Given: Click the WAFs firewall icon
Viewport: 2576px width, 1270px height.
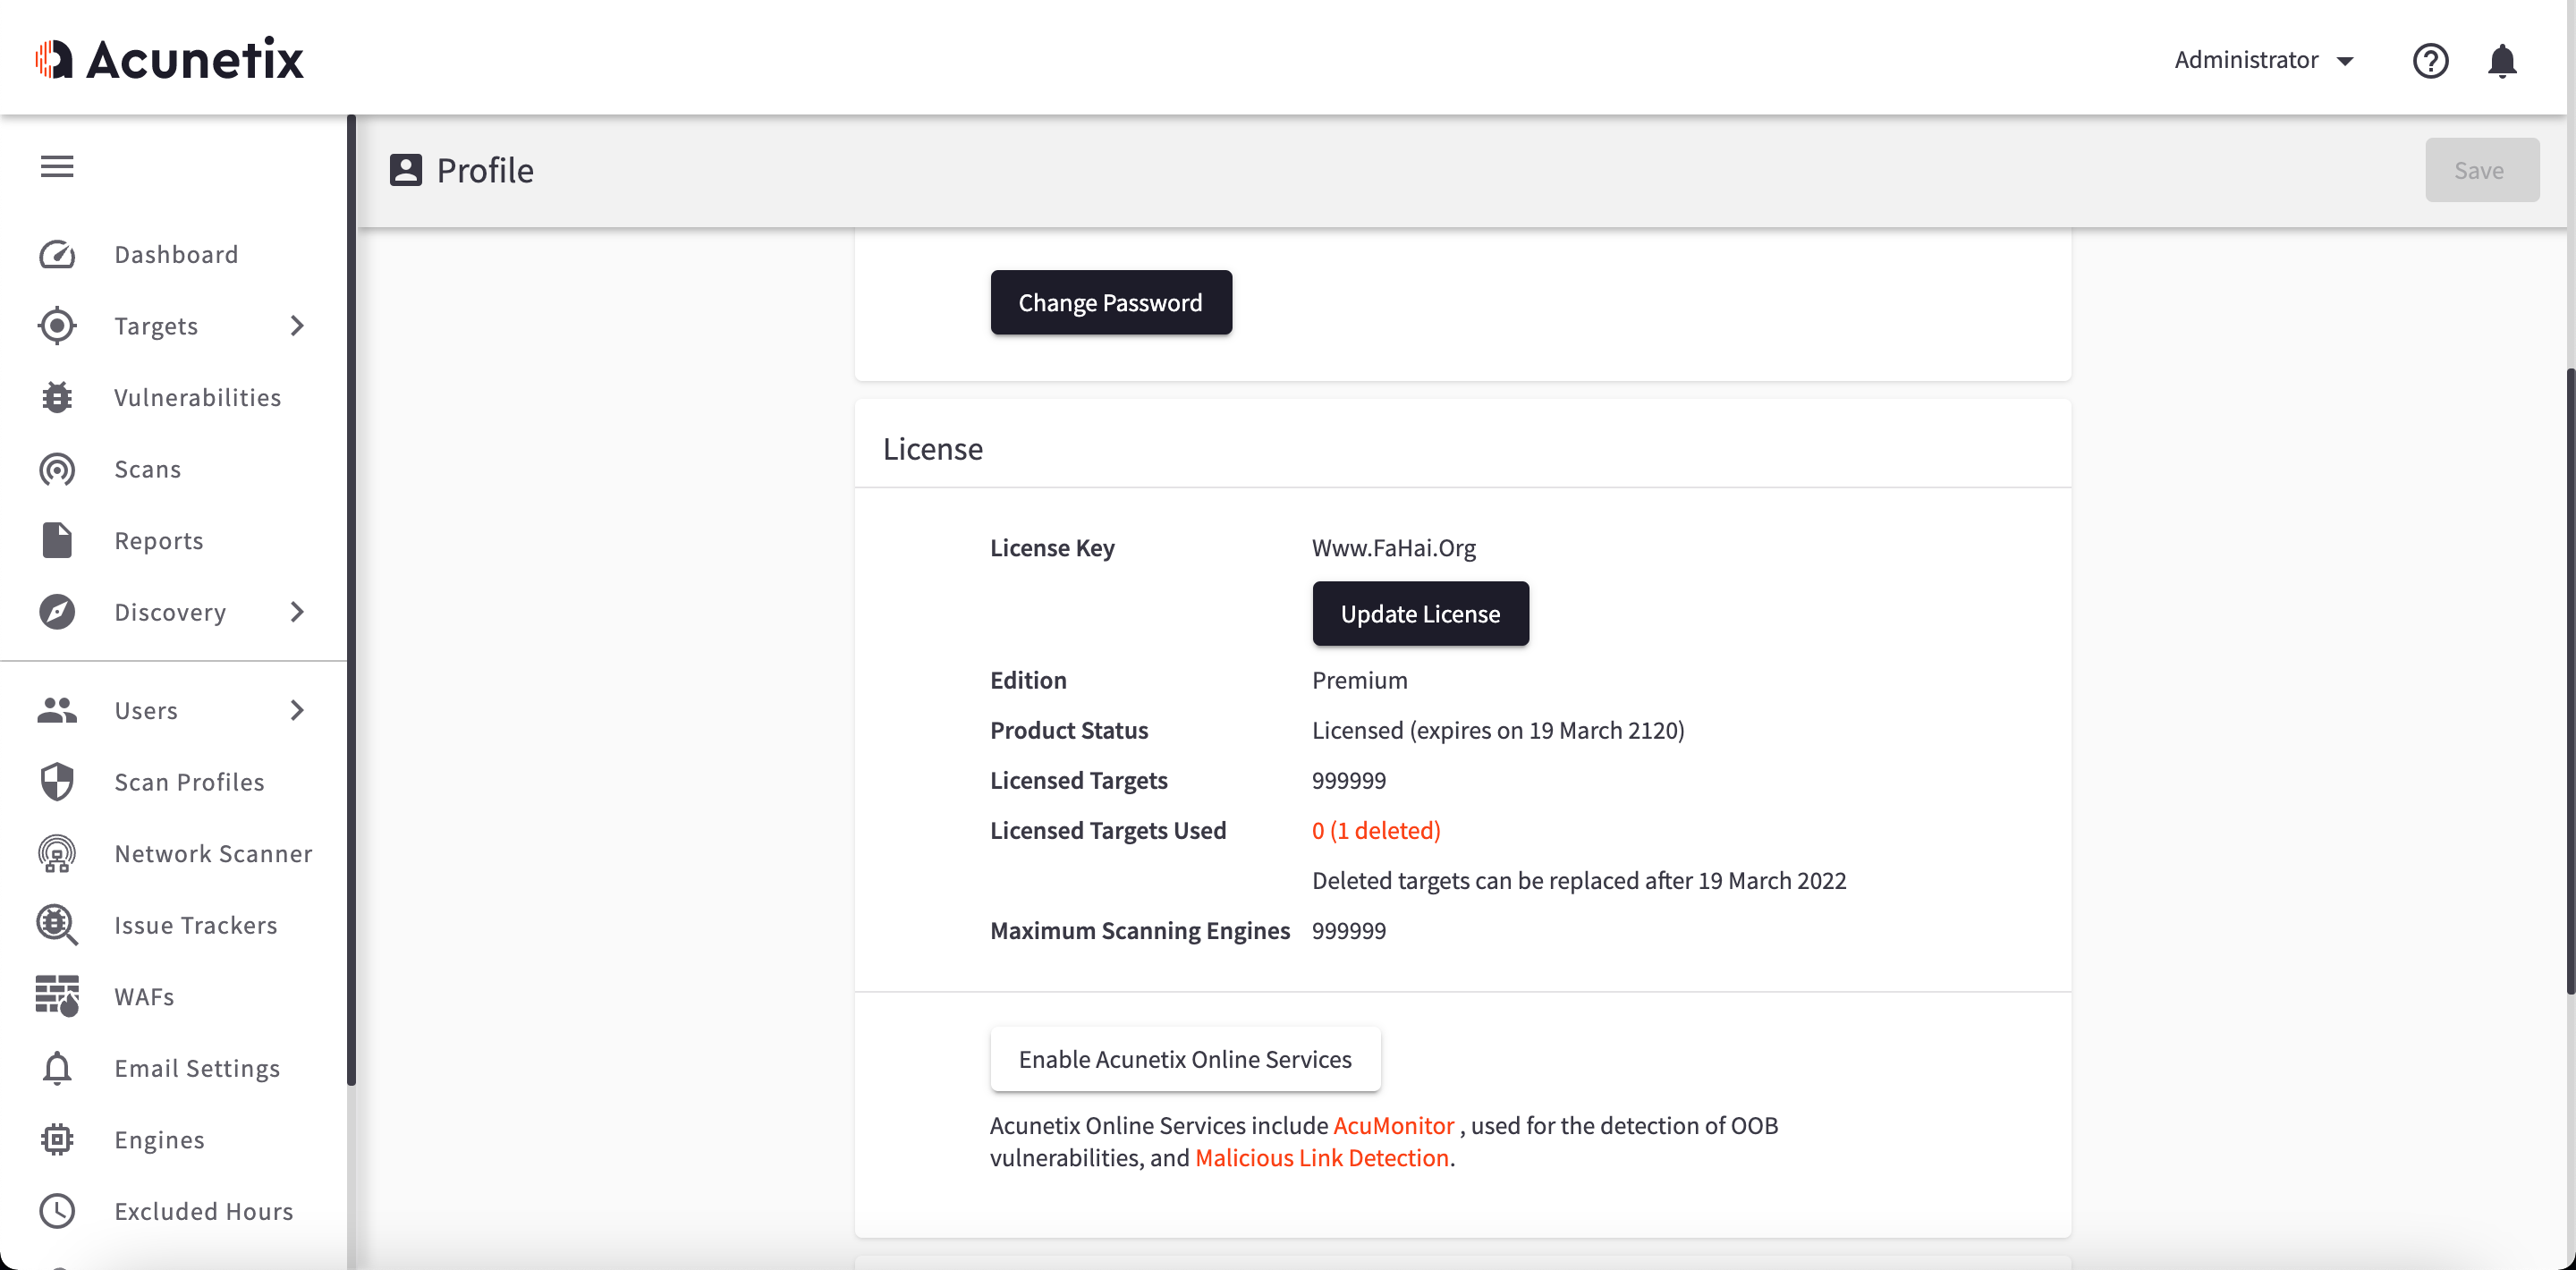Looking at the screenshot, I should [57, 996].
